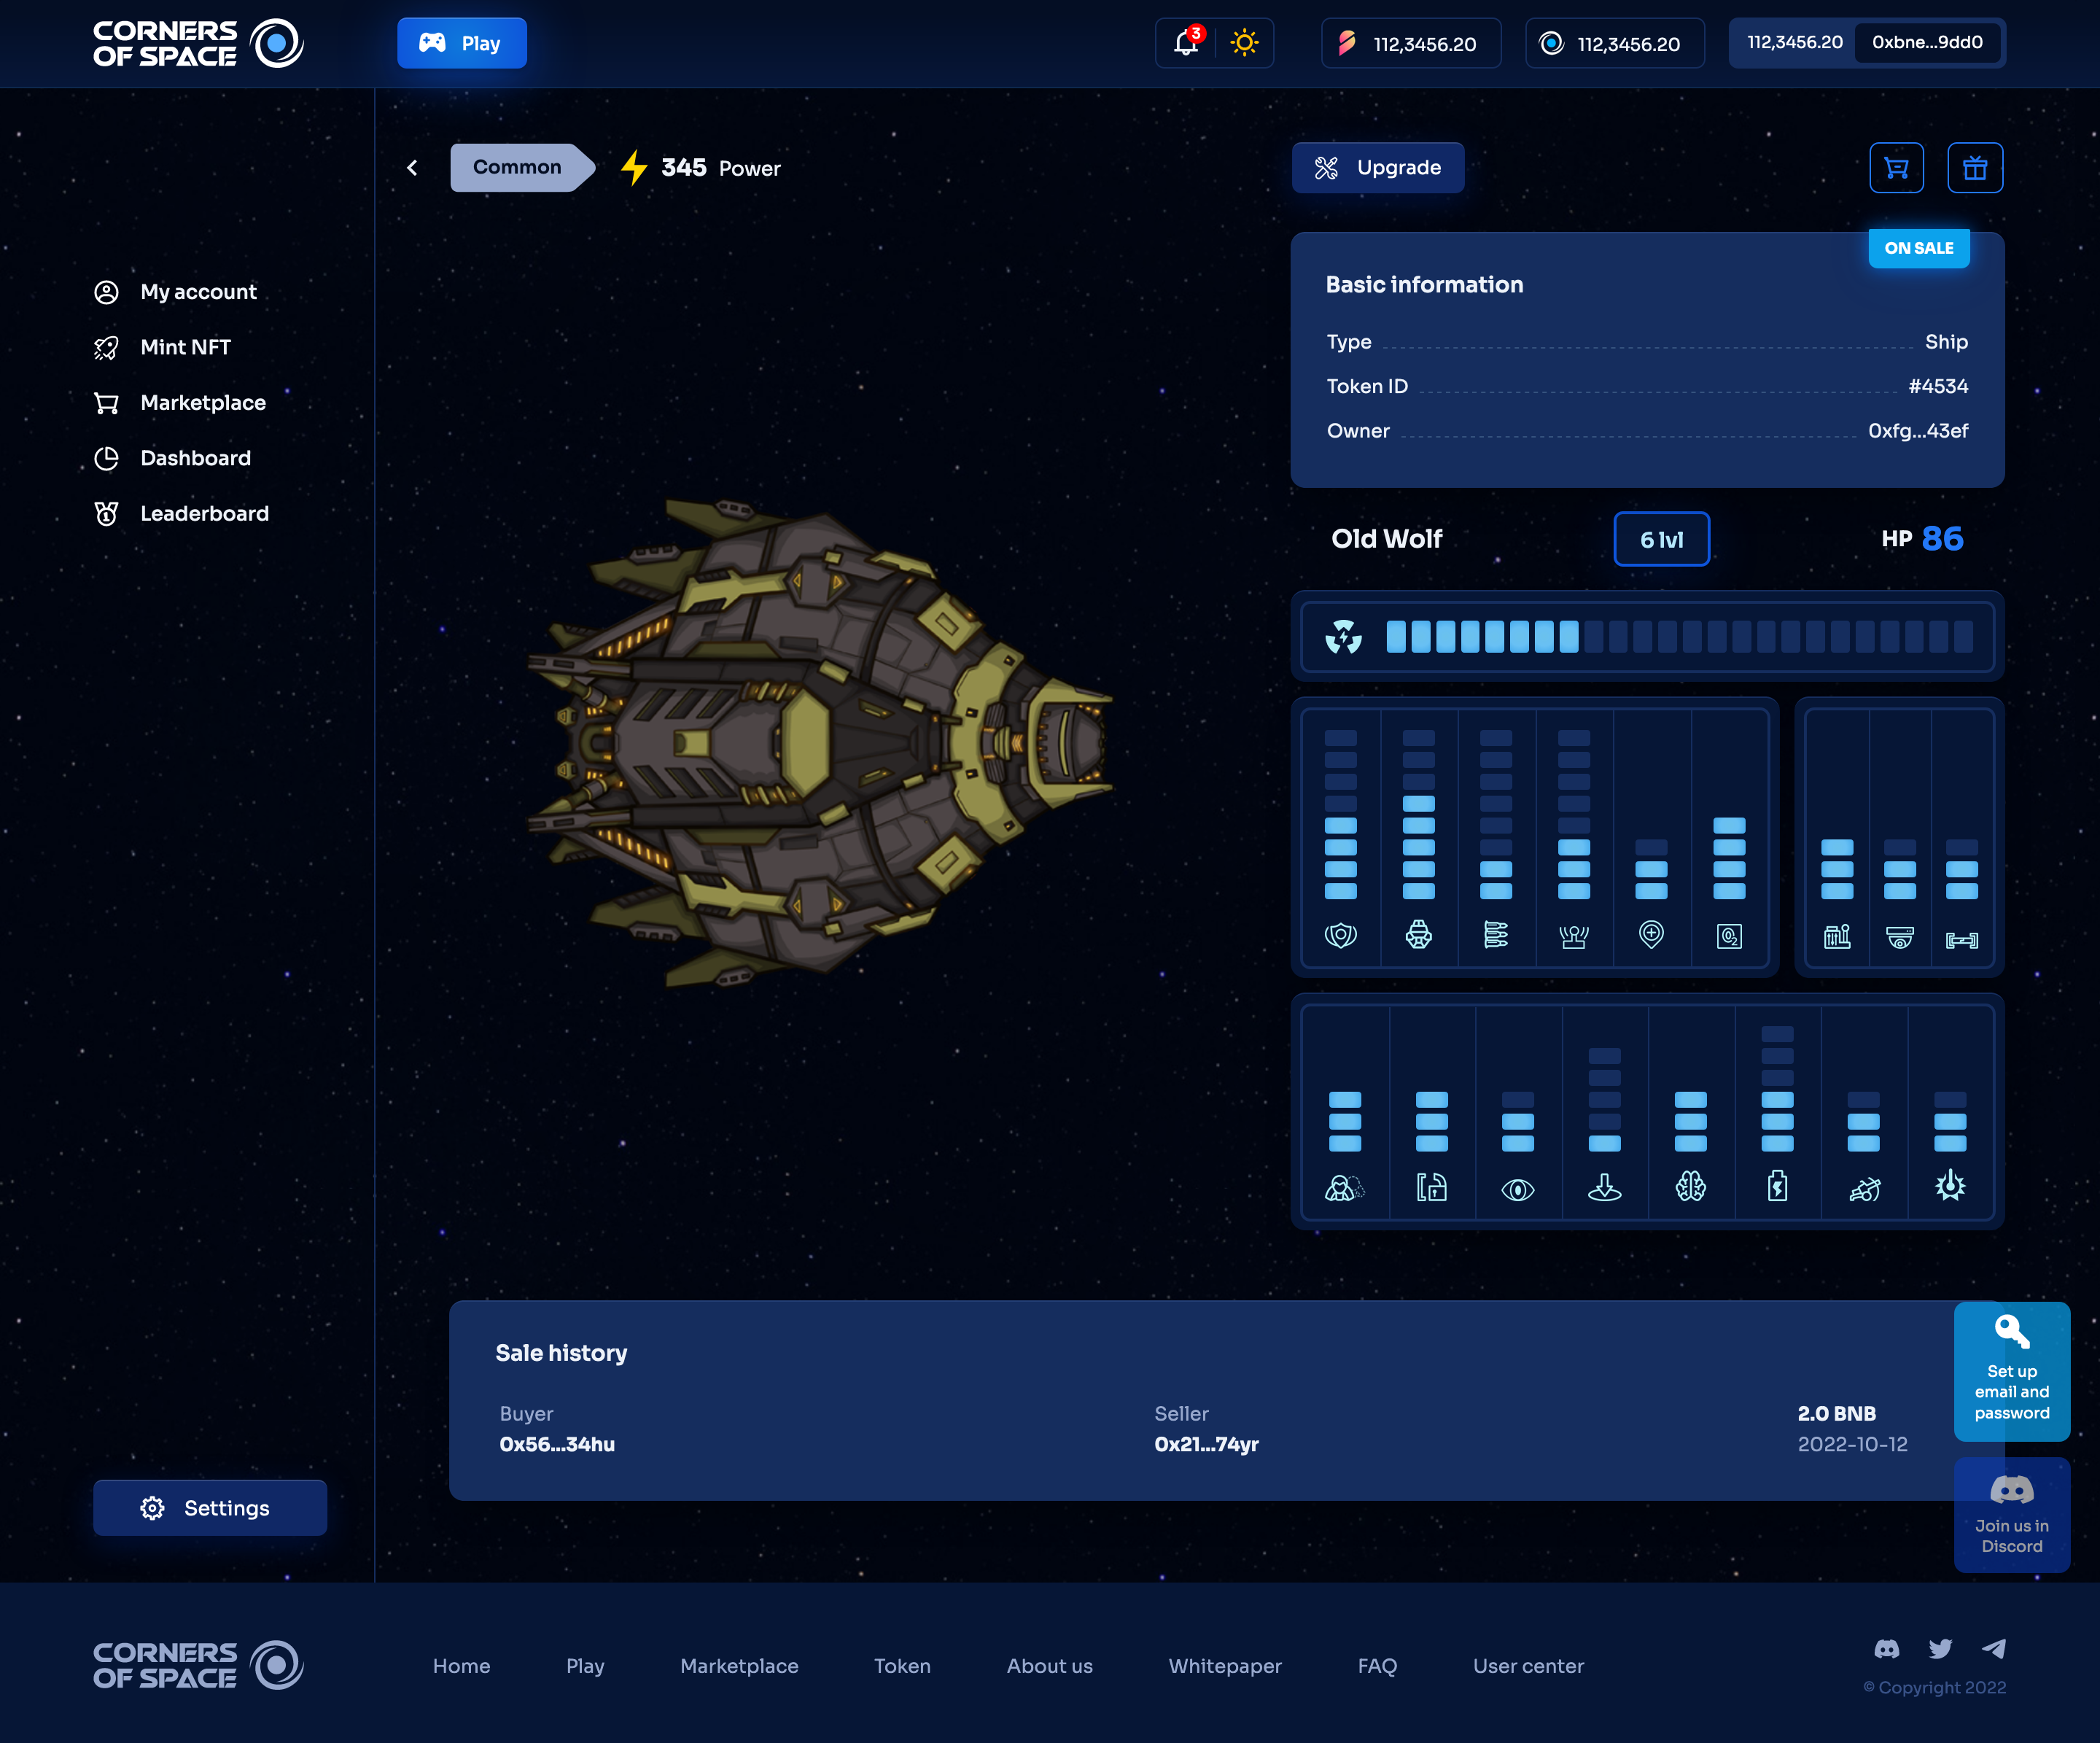Screen dimensions: 2100x1743
Task: Click the location pin plus stat icon
Action: [1651, 934]
